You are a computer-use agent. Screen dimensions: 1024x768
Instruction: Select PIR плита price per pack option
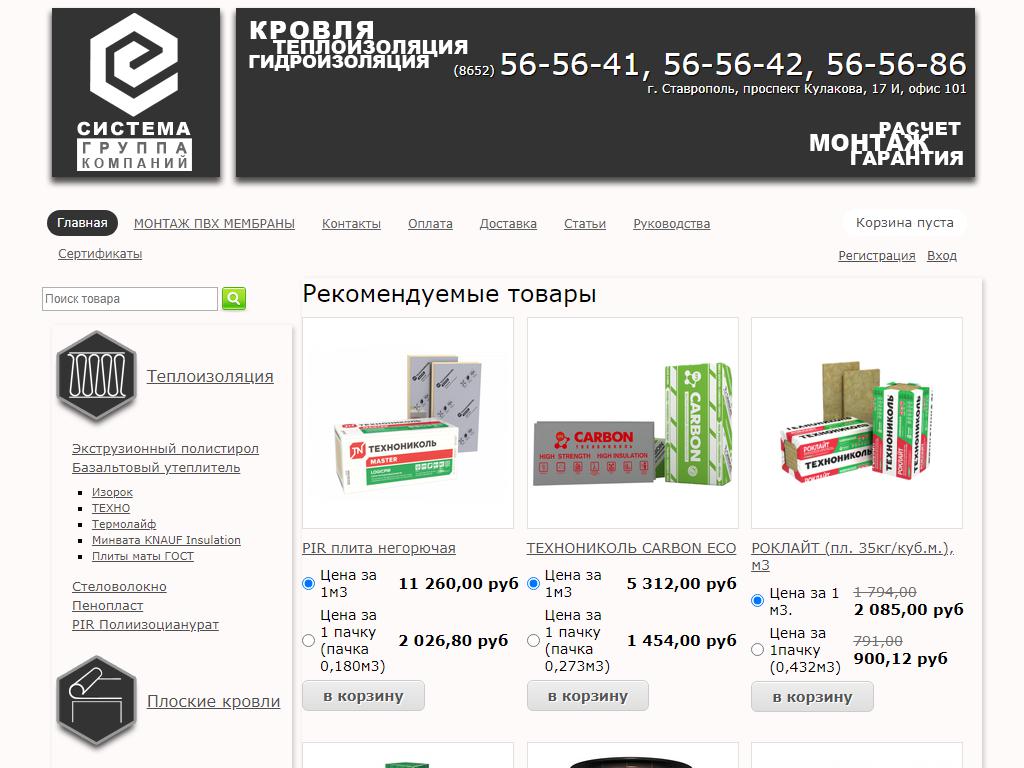[308, 640]
